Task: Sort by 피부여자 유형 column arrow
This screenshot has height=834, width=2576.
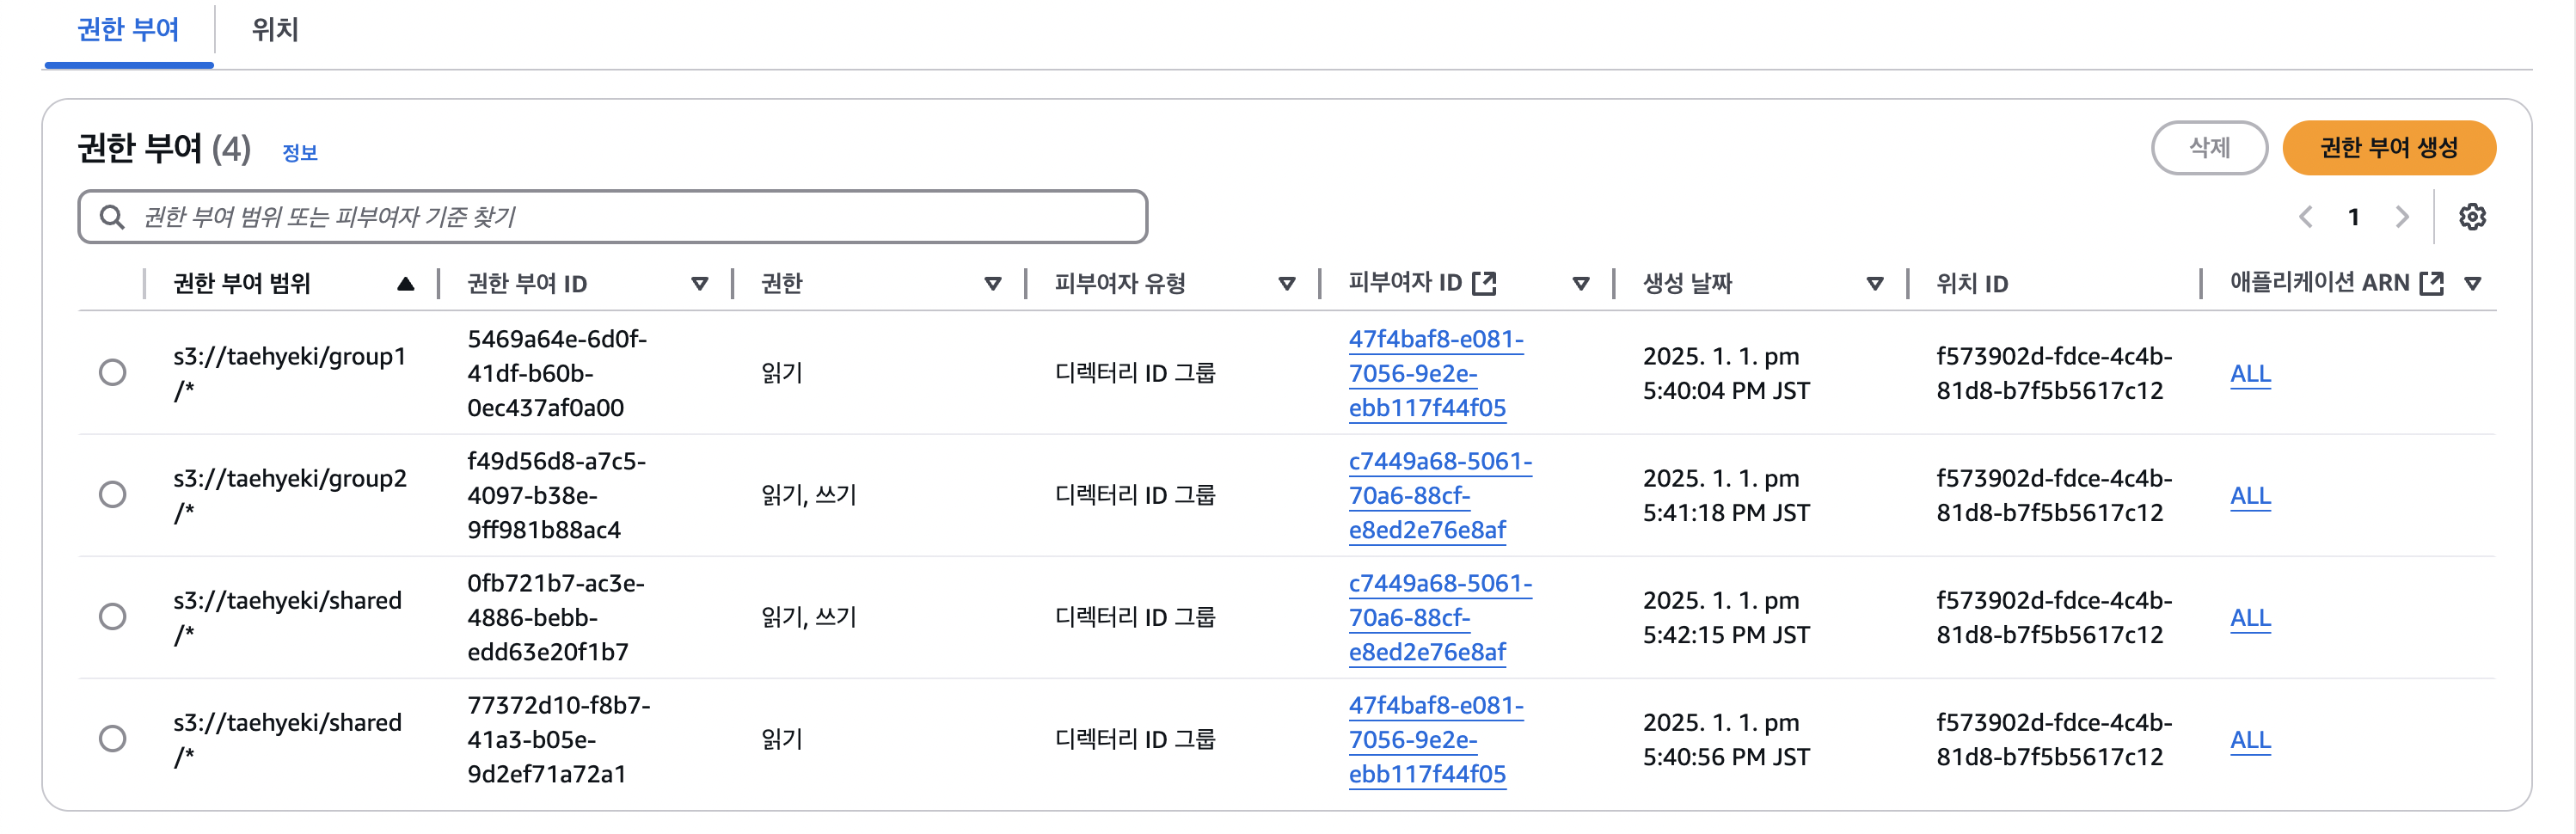Action: [1287, 284]
